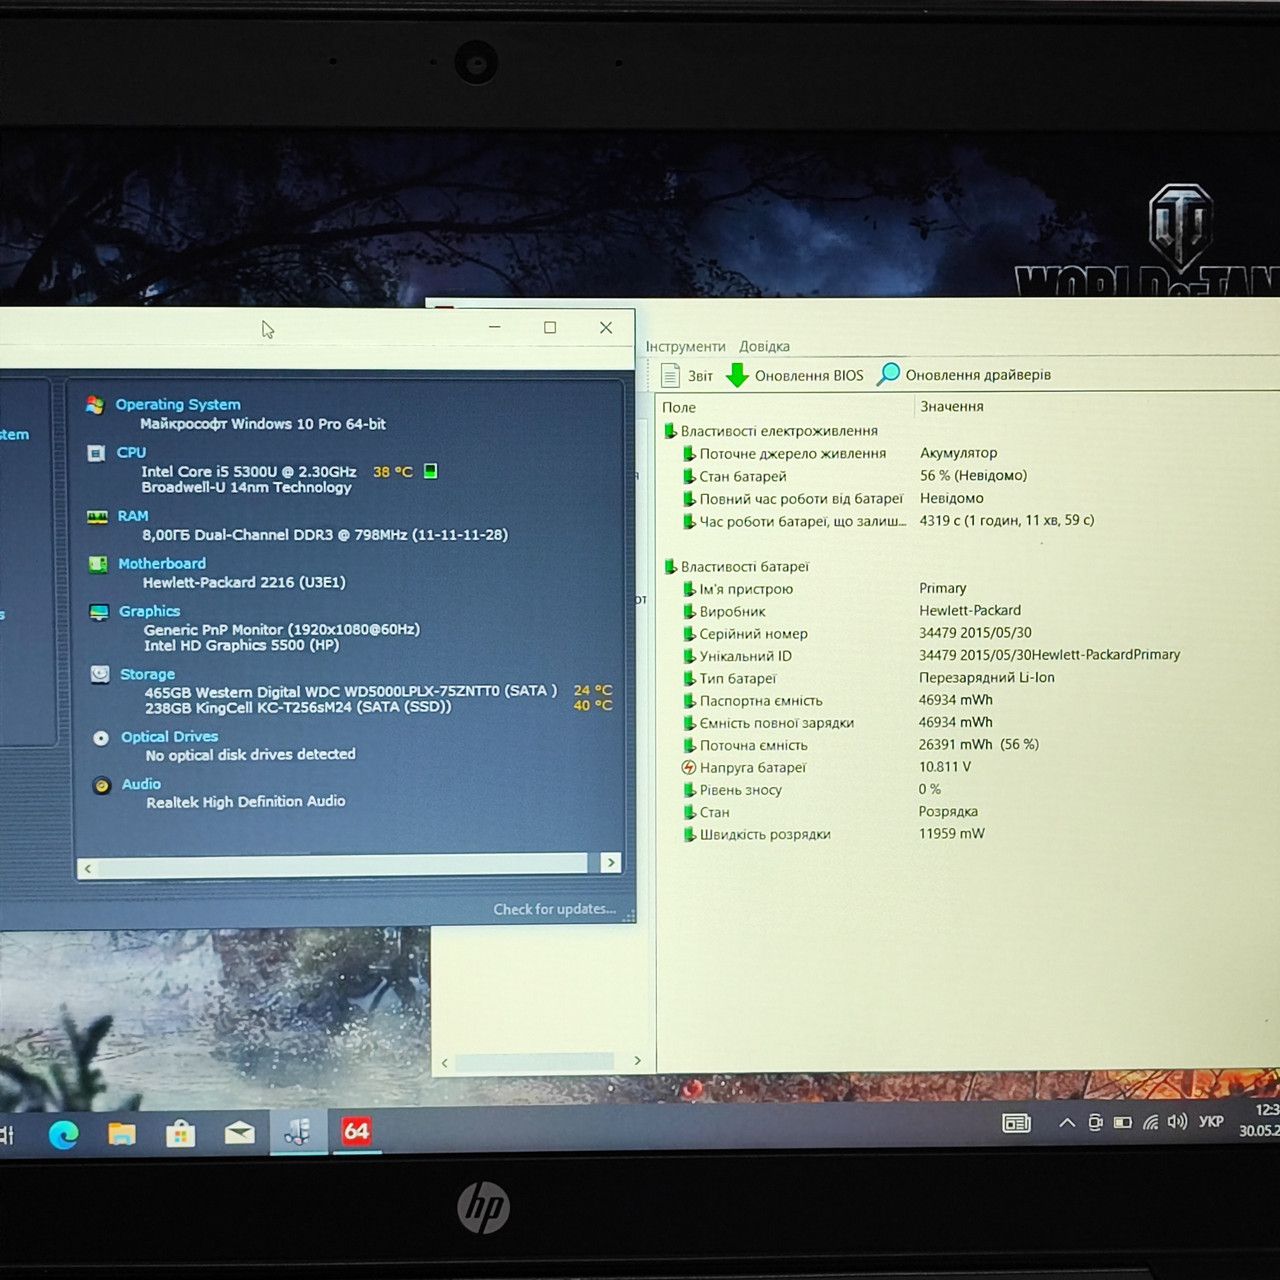Click the Звіт report button in AIDA64
The height and width of the screenshot is (1280, 1280).
click(x=687, y=375)
